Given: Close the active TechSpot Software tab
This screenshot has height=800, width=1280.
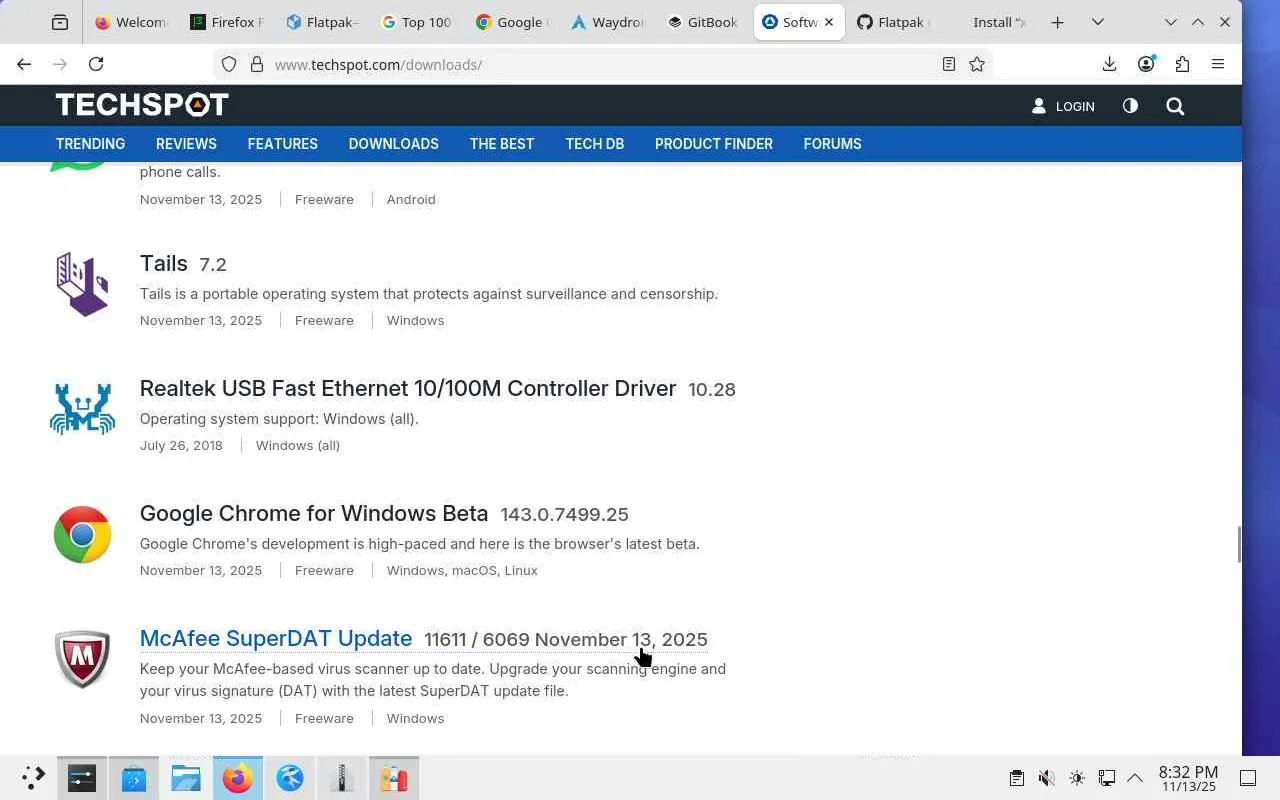Looking at the screenshot, I should (829, 22).
